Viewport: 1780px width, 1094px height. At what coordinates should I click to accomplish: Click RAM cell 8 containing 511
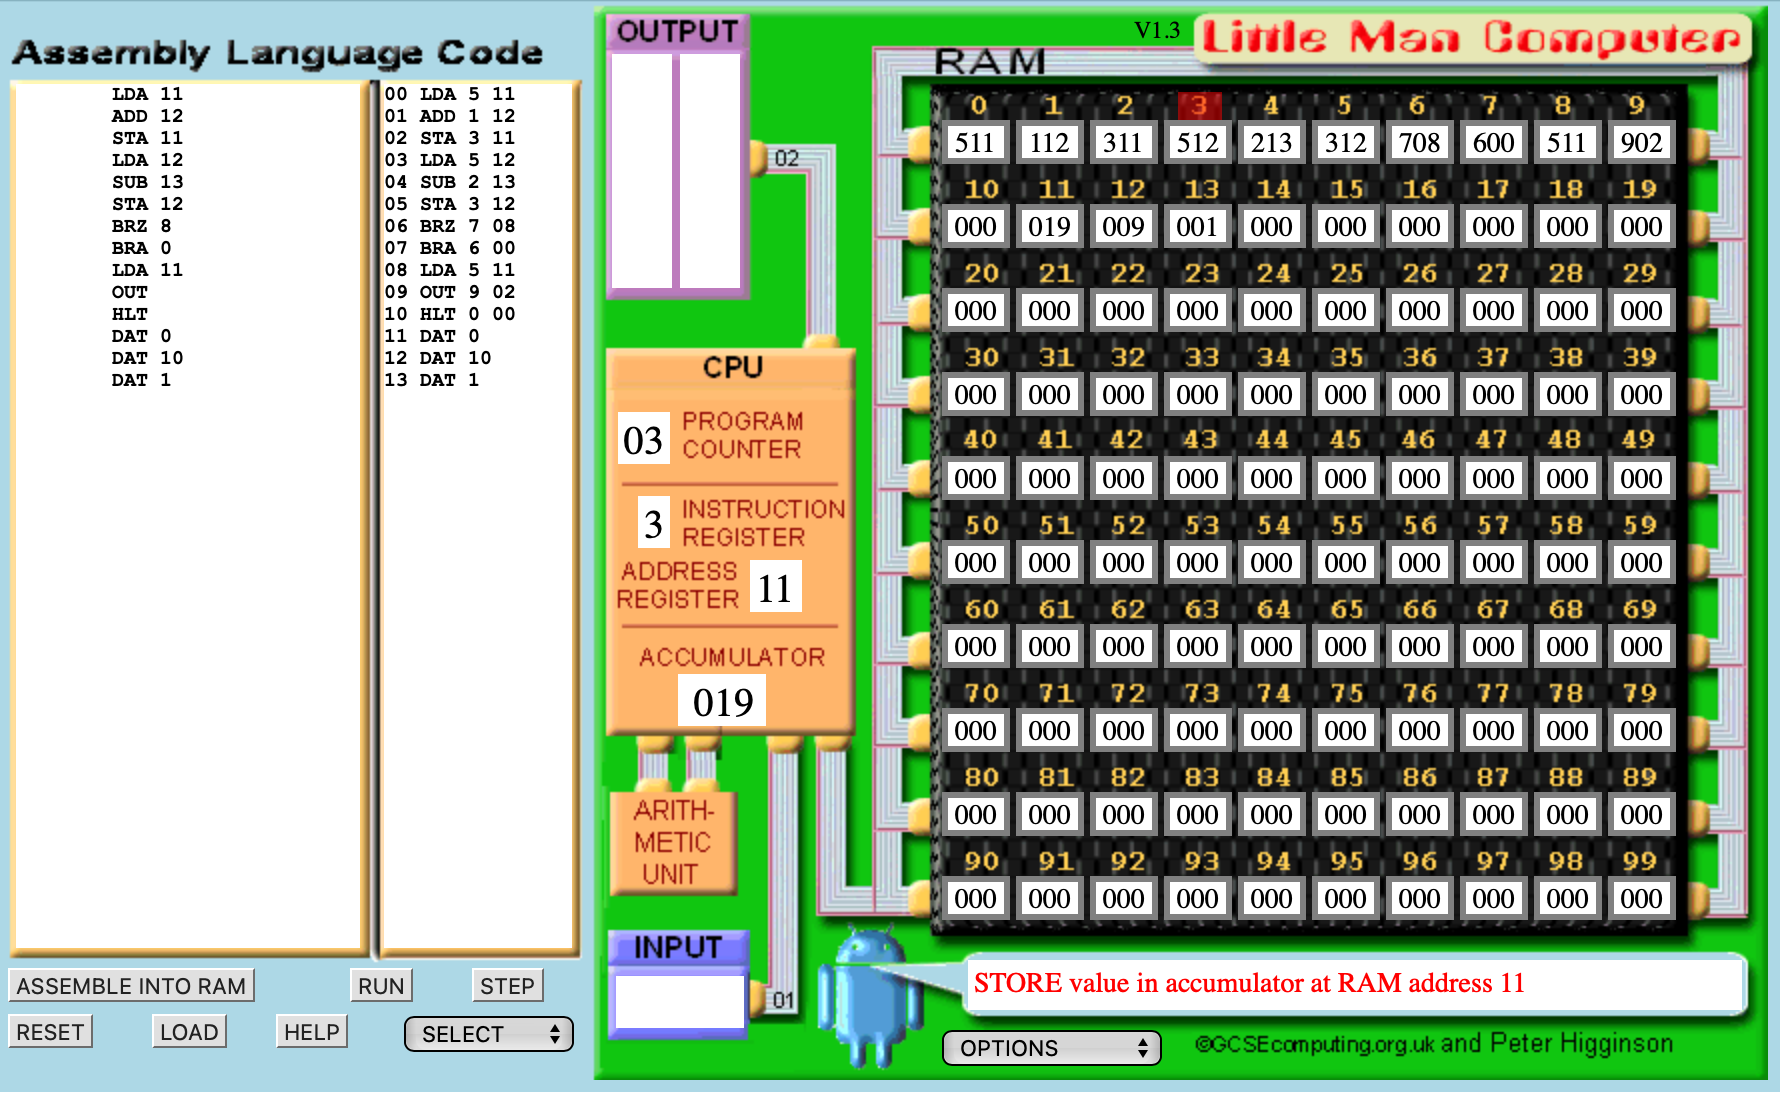[x=1567, y=143]
